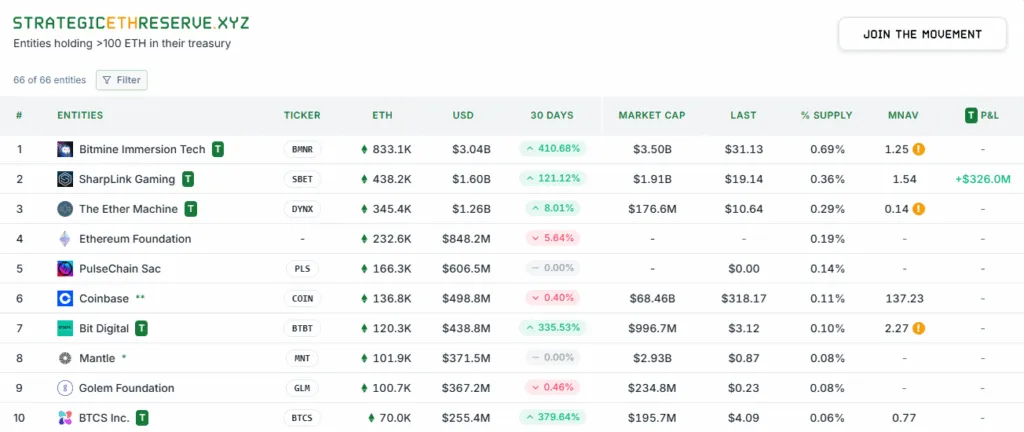Click the 66 of 66 entities count
1024x432 pixels.
(x=50, y=80)
